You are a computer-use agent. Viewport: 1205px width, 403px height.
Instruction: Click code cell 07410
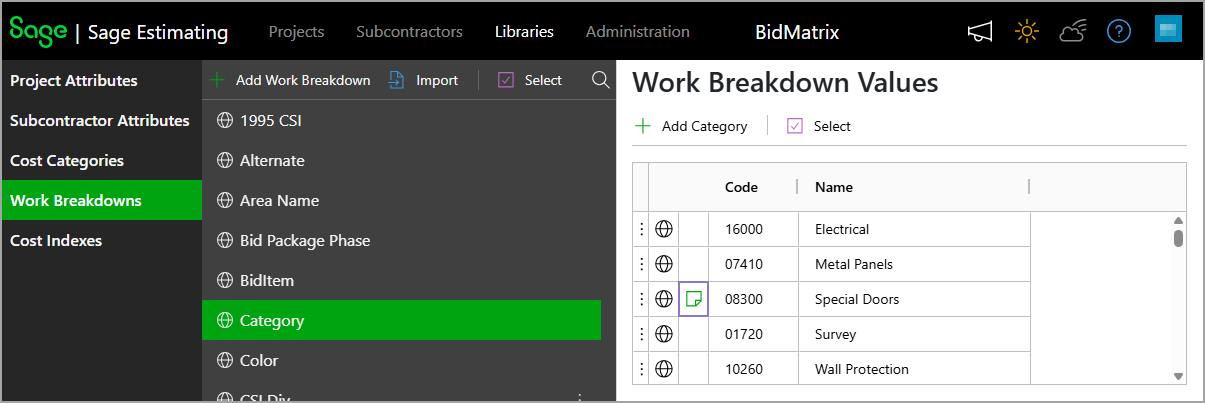754,264
